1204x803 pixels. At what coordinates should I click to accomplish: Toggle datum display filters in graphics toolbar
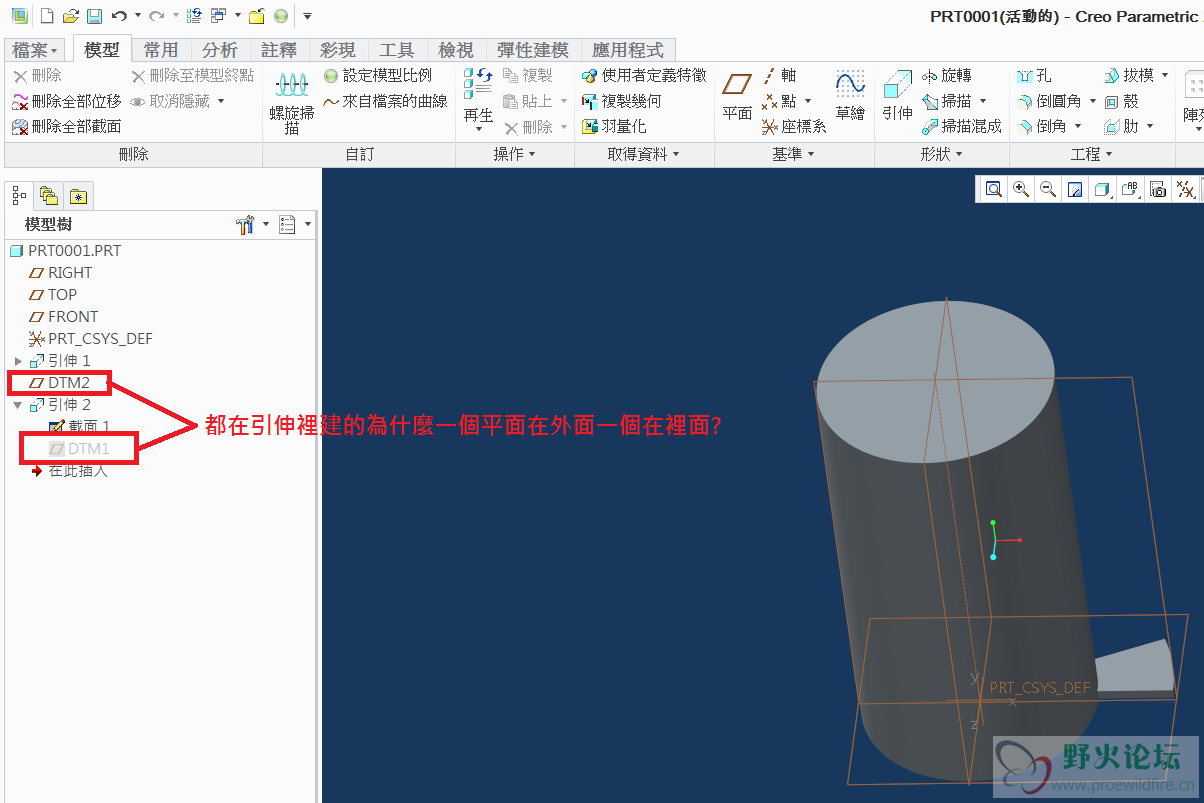coord(1186,189)
